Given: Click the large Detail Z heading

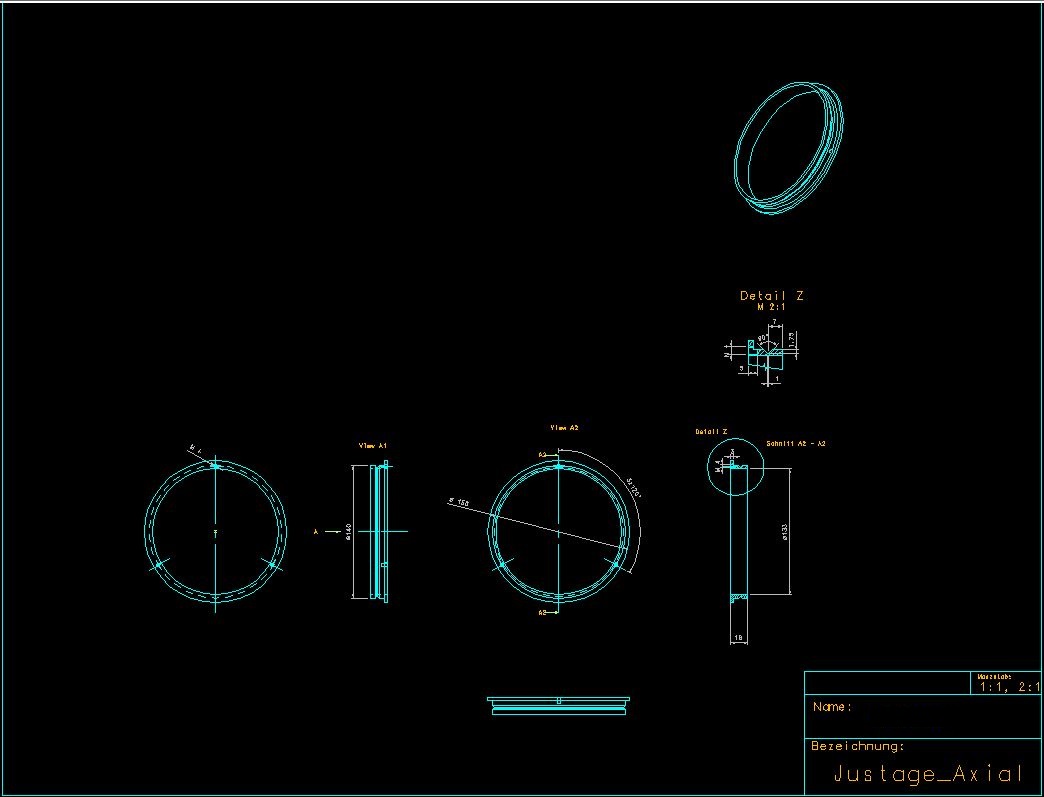Looking at the screenshot, I should click(772, 296).
